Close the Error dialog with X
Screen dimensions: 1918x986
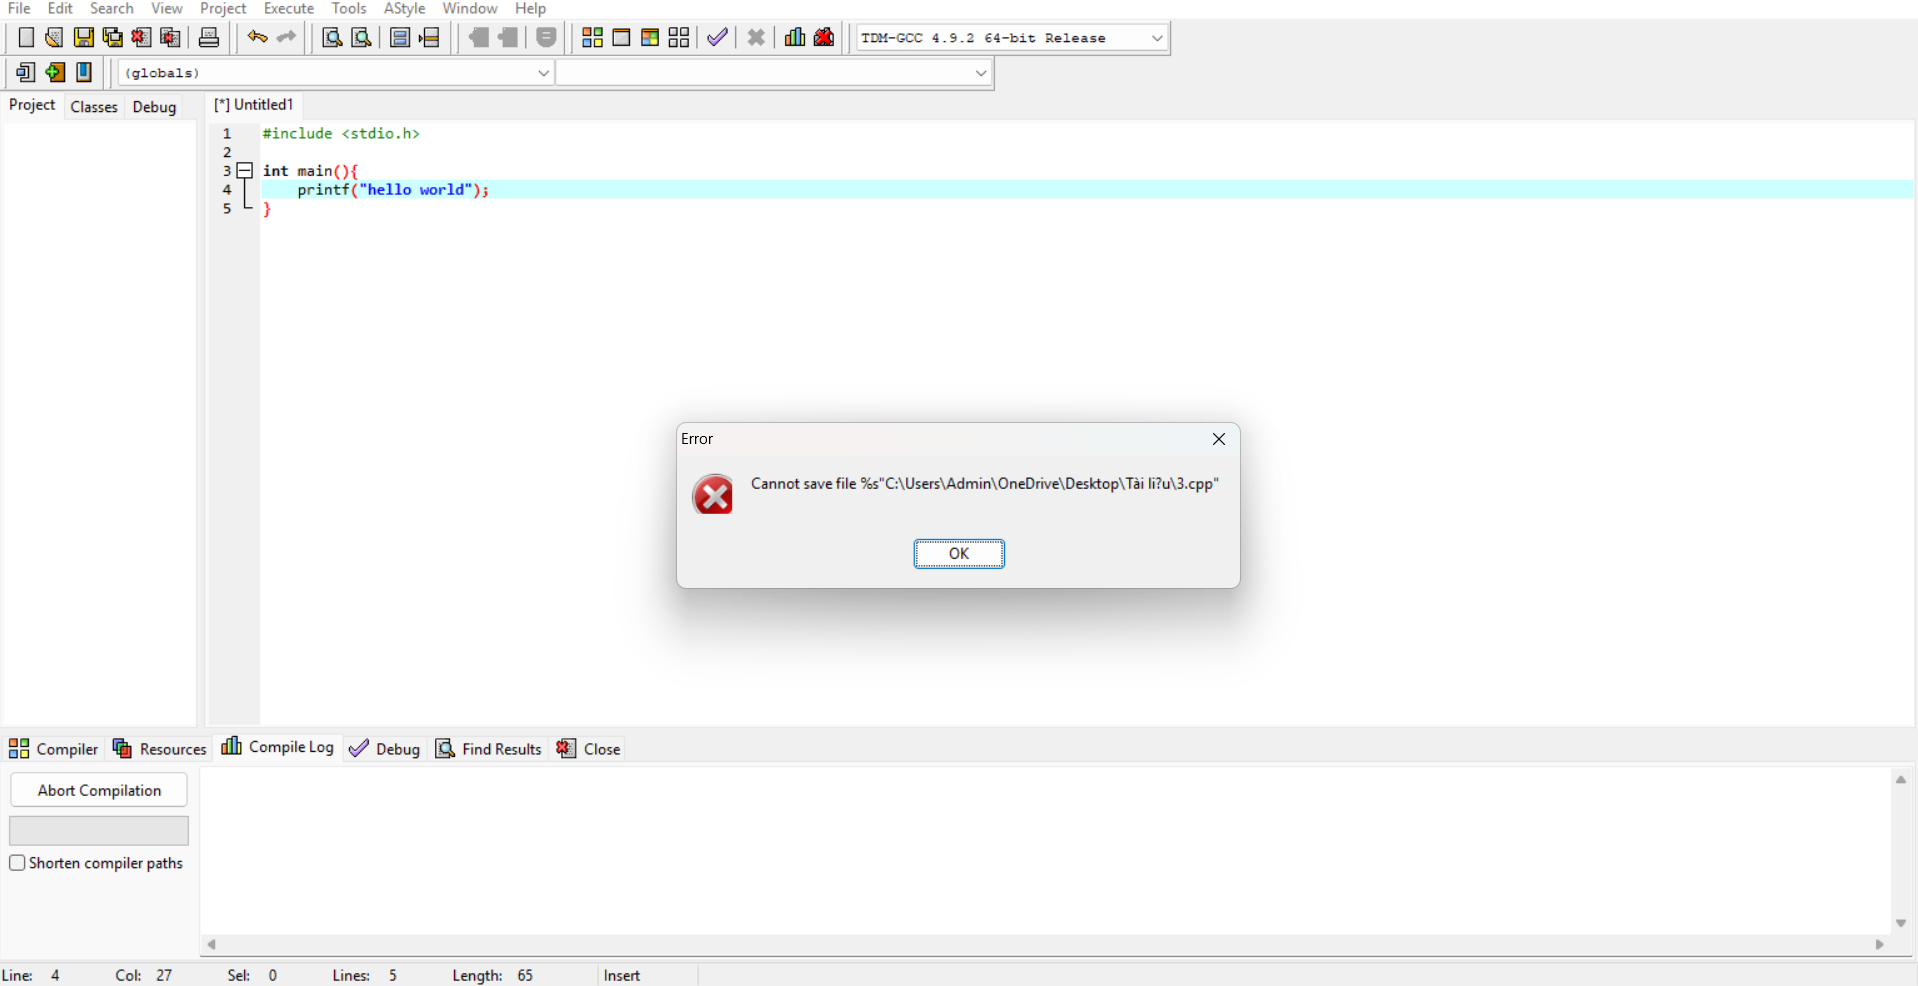(x=1218, y=439)
